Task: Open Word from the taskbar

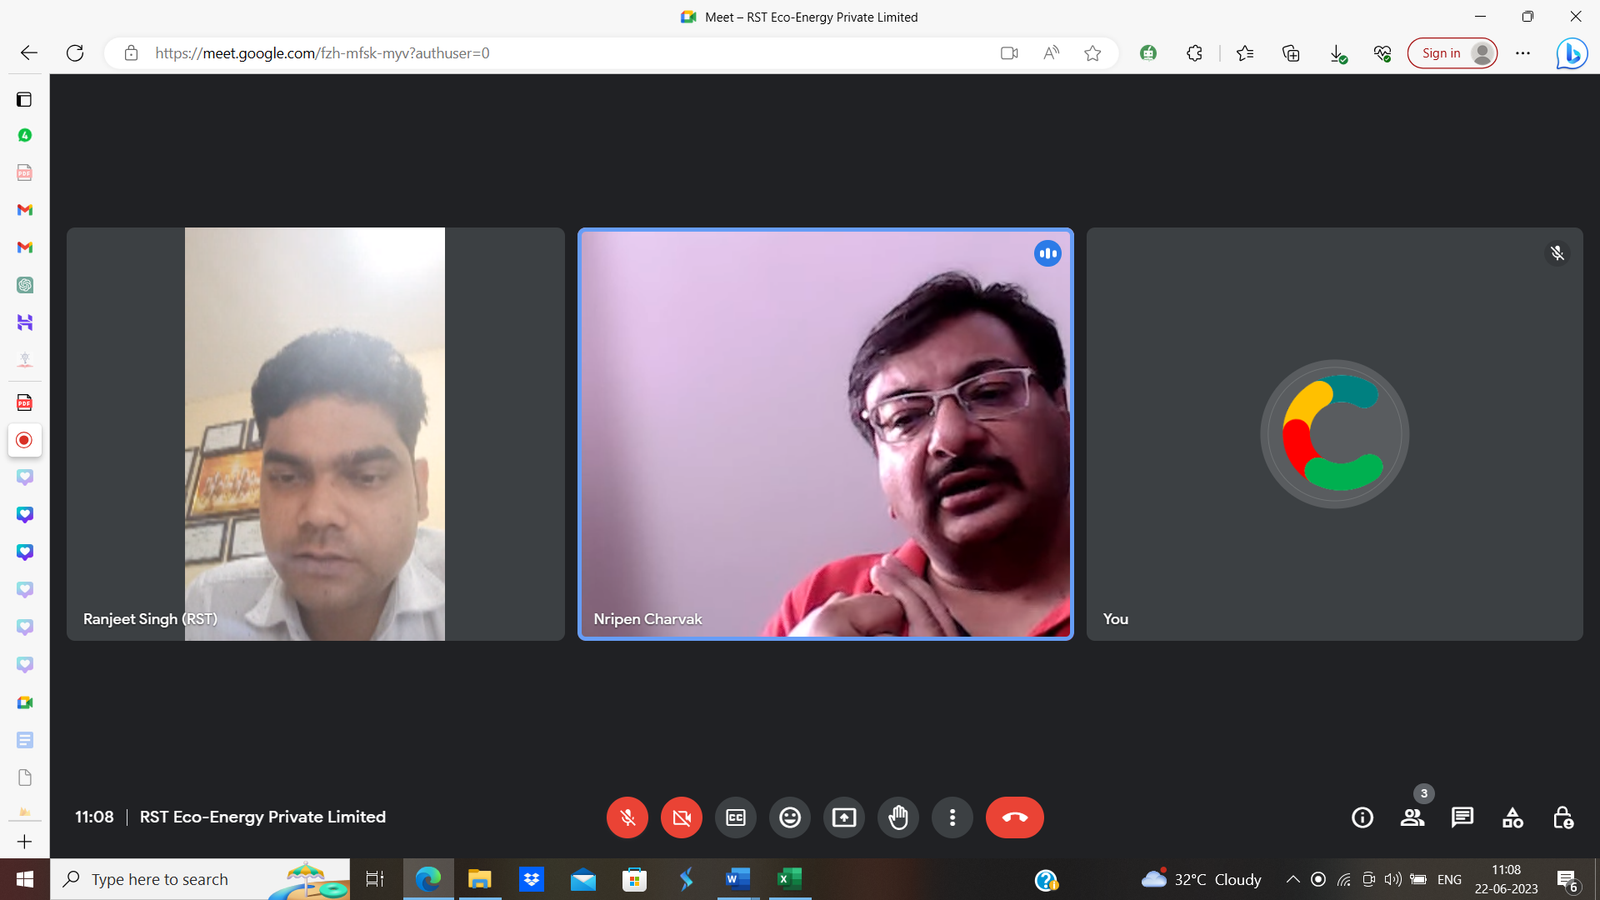Action: pyautogui.click(x=737, y=879)
